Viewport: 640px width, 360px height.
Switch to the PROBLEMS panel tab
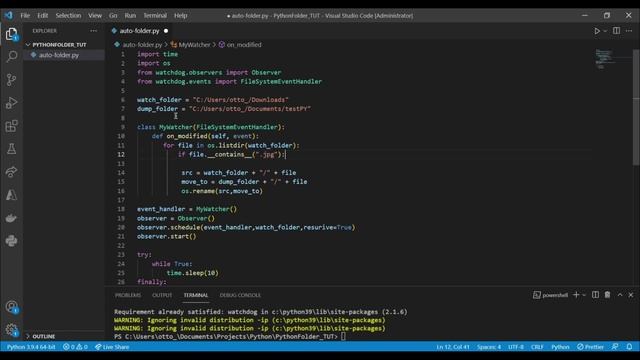tap(128, 295)
